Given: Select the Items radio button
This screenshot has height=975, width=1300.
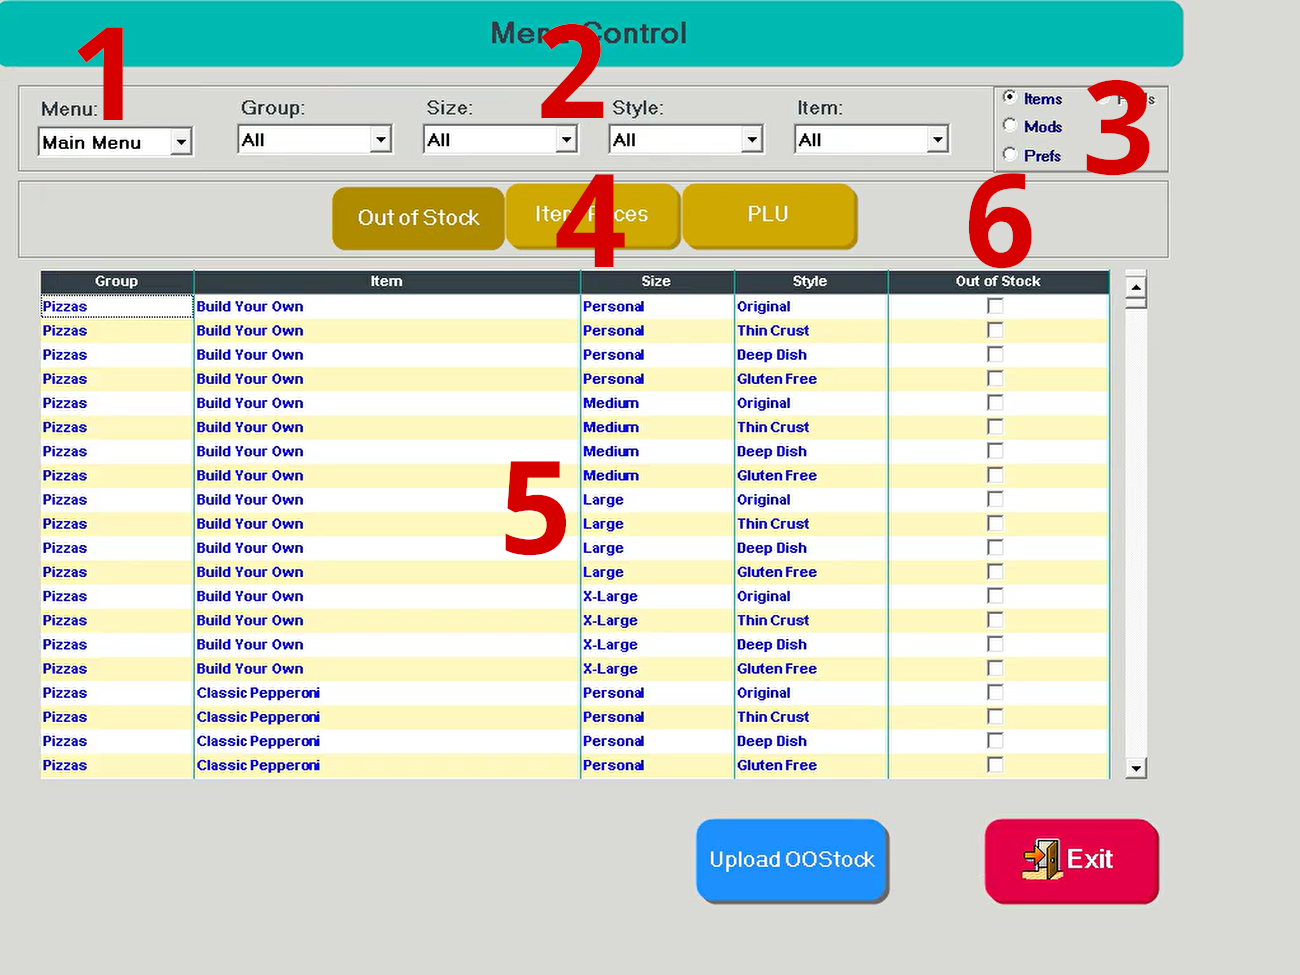Looking at the screenshot, I should click(1010, 97).
